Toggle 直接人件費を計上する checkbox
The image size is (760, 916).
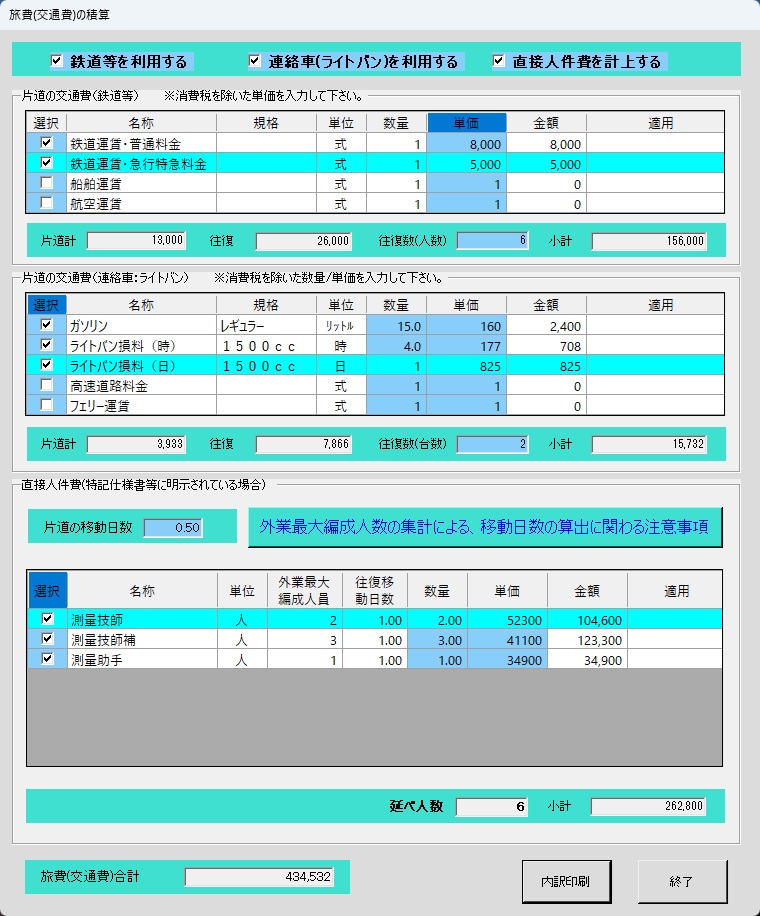498,61
